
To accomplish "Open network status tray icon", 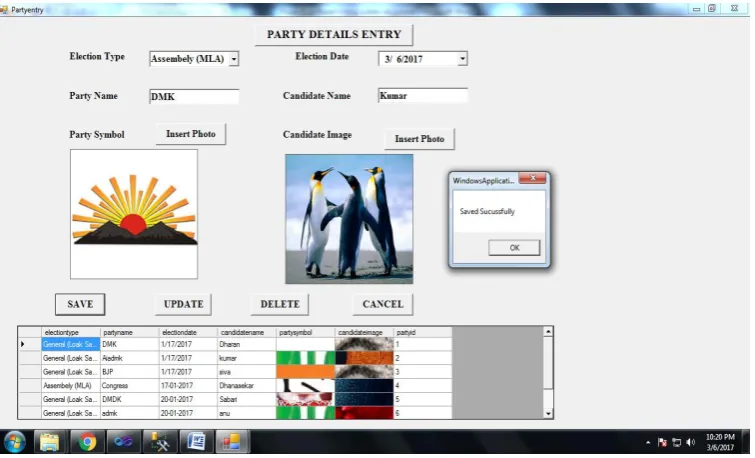I will point(677,442).
